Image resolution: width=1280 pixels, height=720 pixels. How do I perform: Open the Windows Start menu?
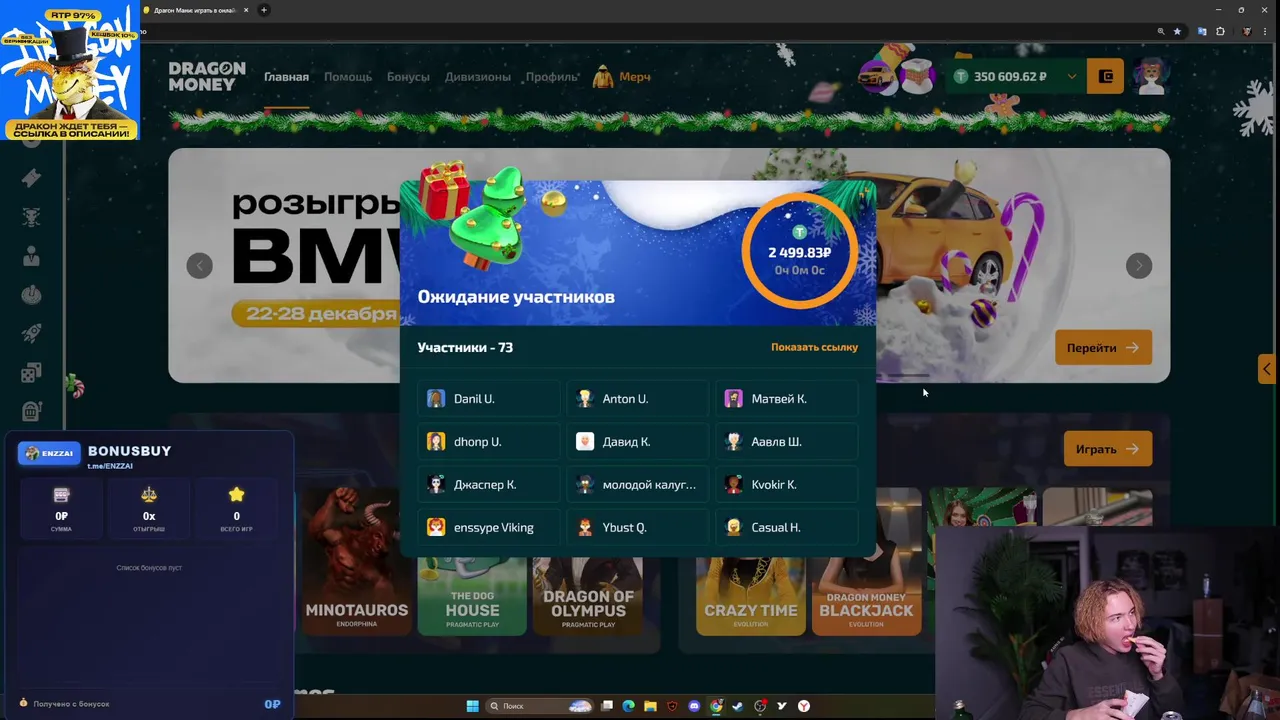[x=472, y=706]
